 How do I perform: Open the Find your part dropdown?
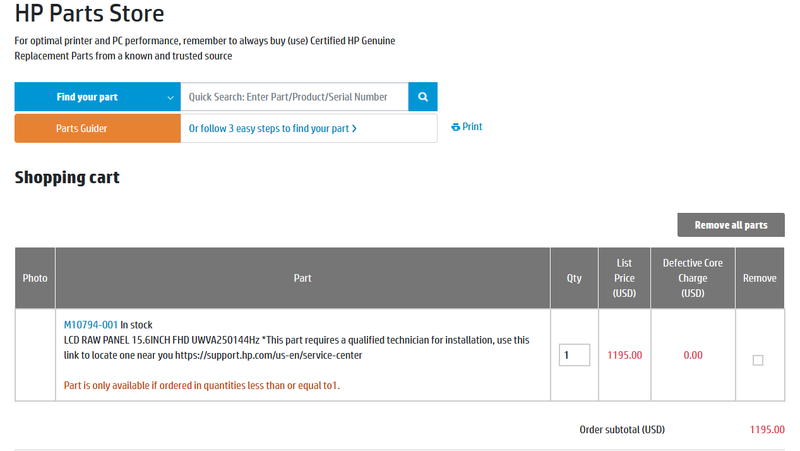(x=97, y=96)
